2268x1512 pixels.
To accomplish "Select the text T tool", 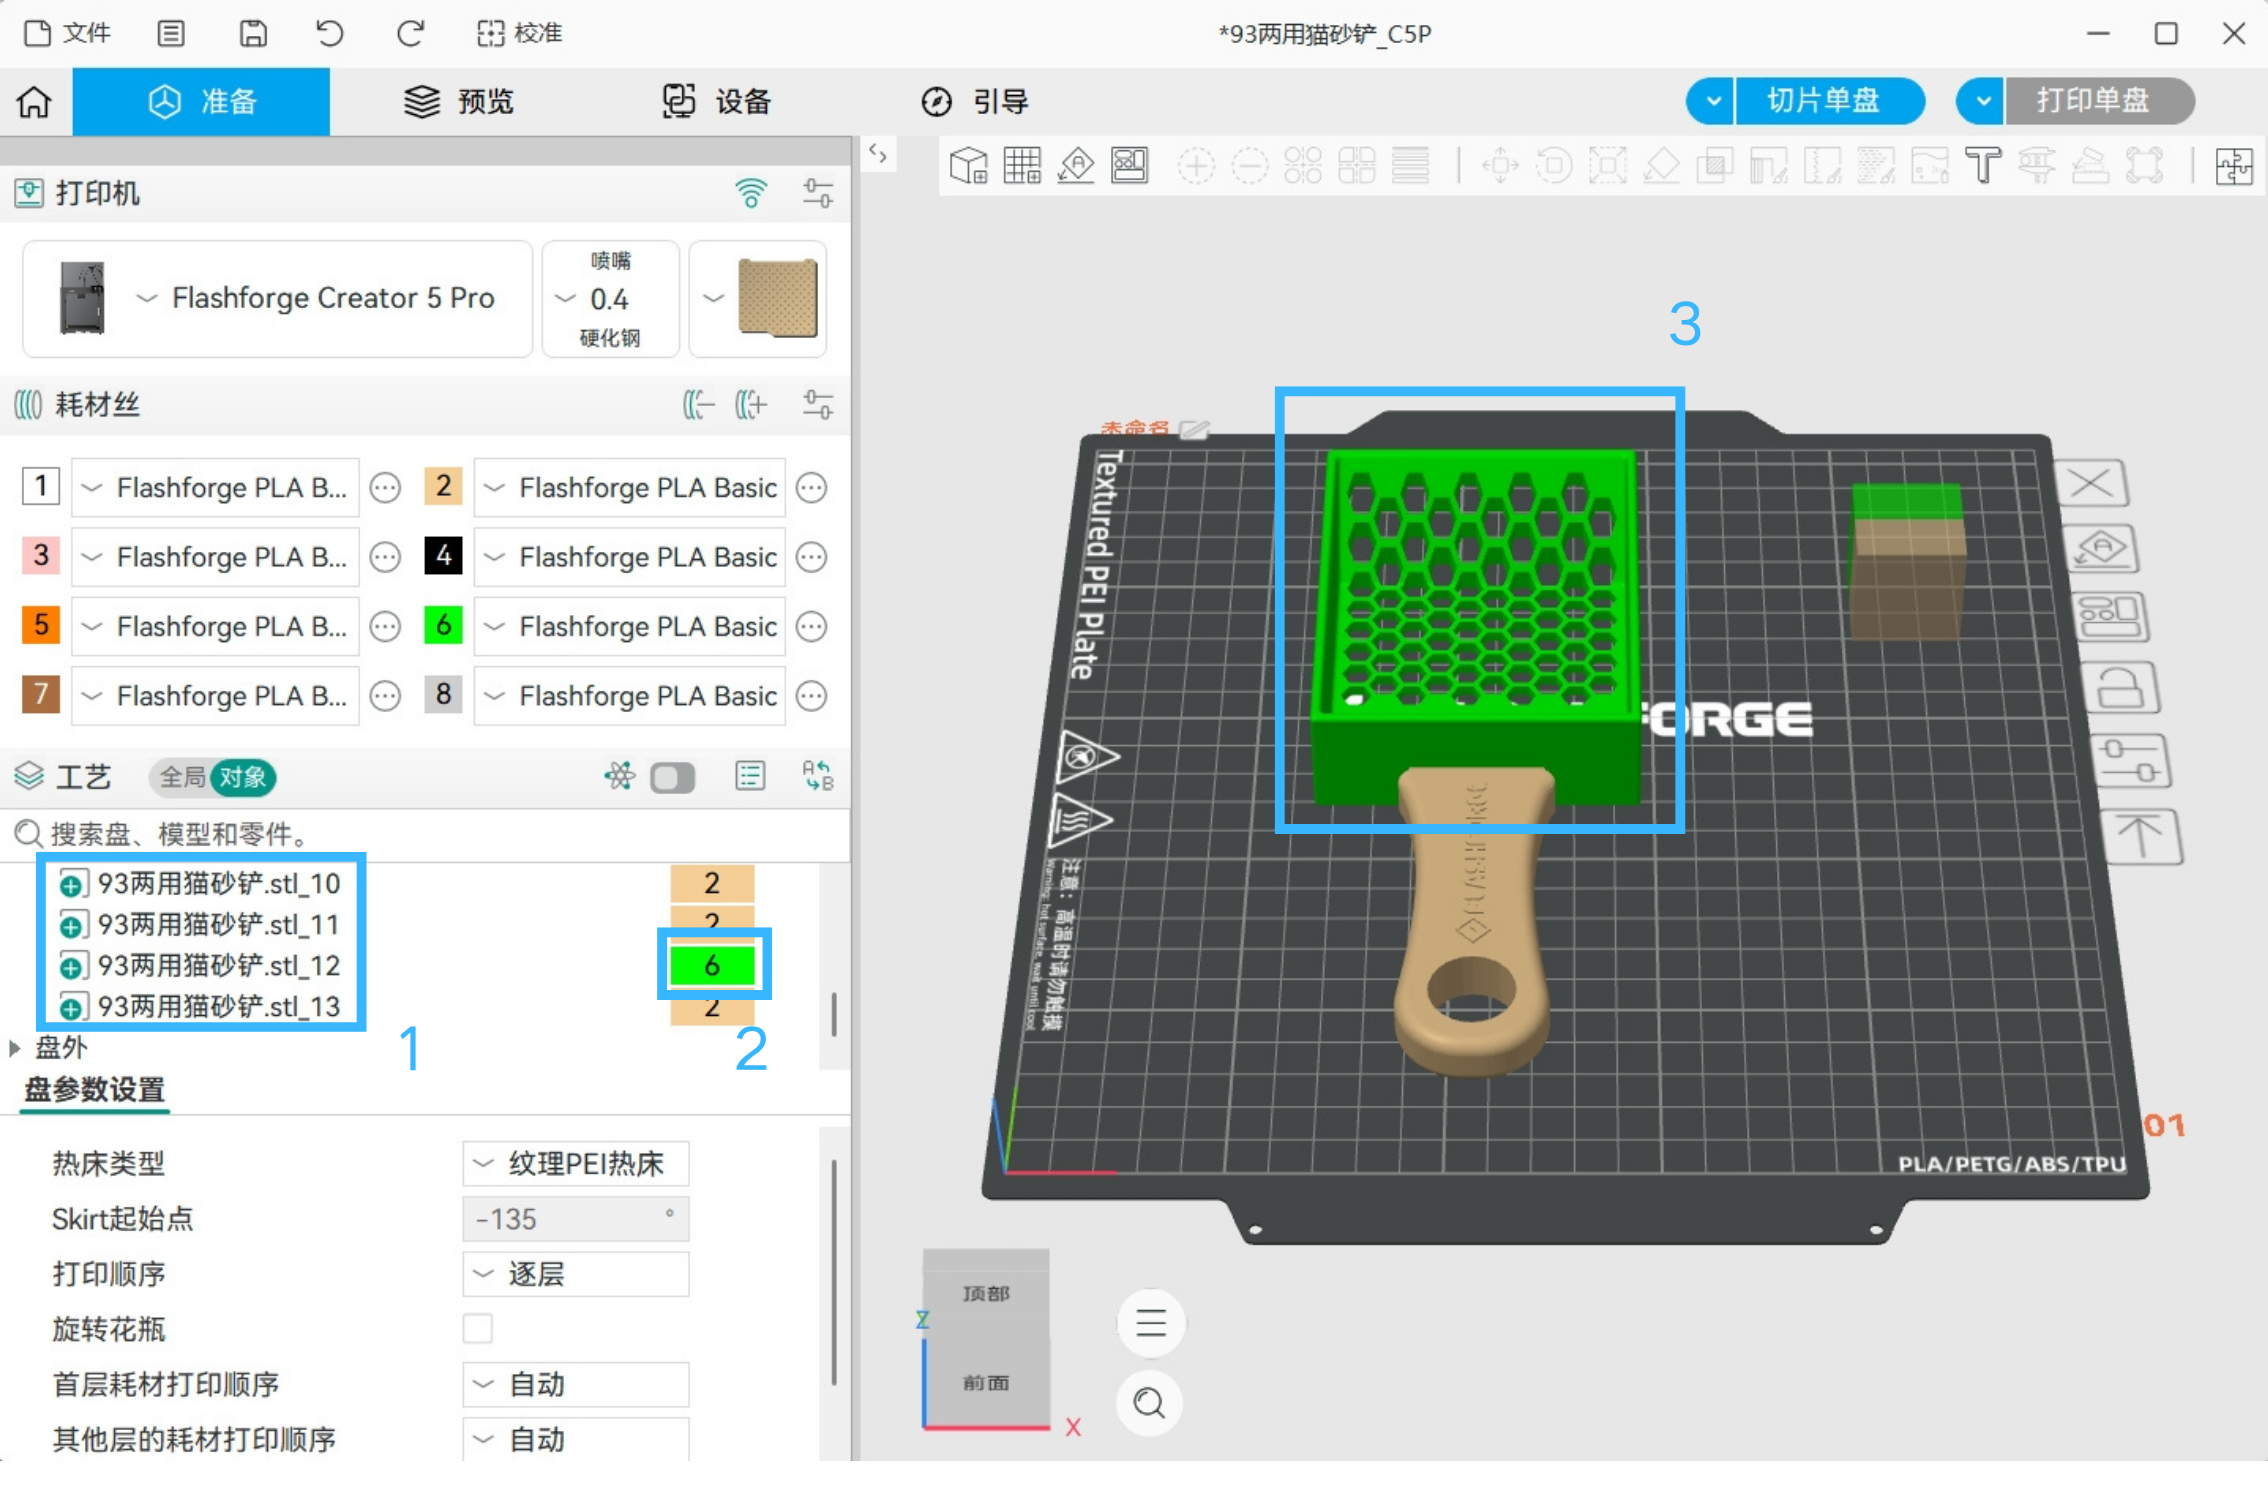I will pyautogui.click(x=1984, y=165).
